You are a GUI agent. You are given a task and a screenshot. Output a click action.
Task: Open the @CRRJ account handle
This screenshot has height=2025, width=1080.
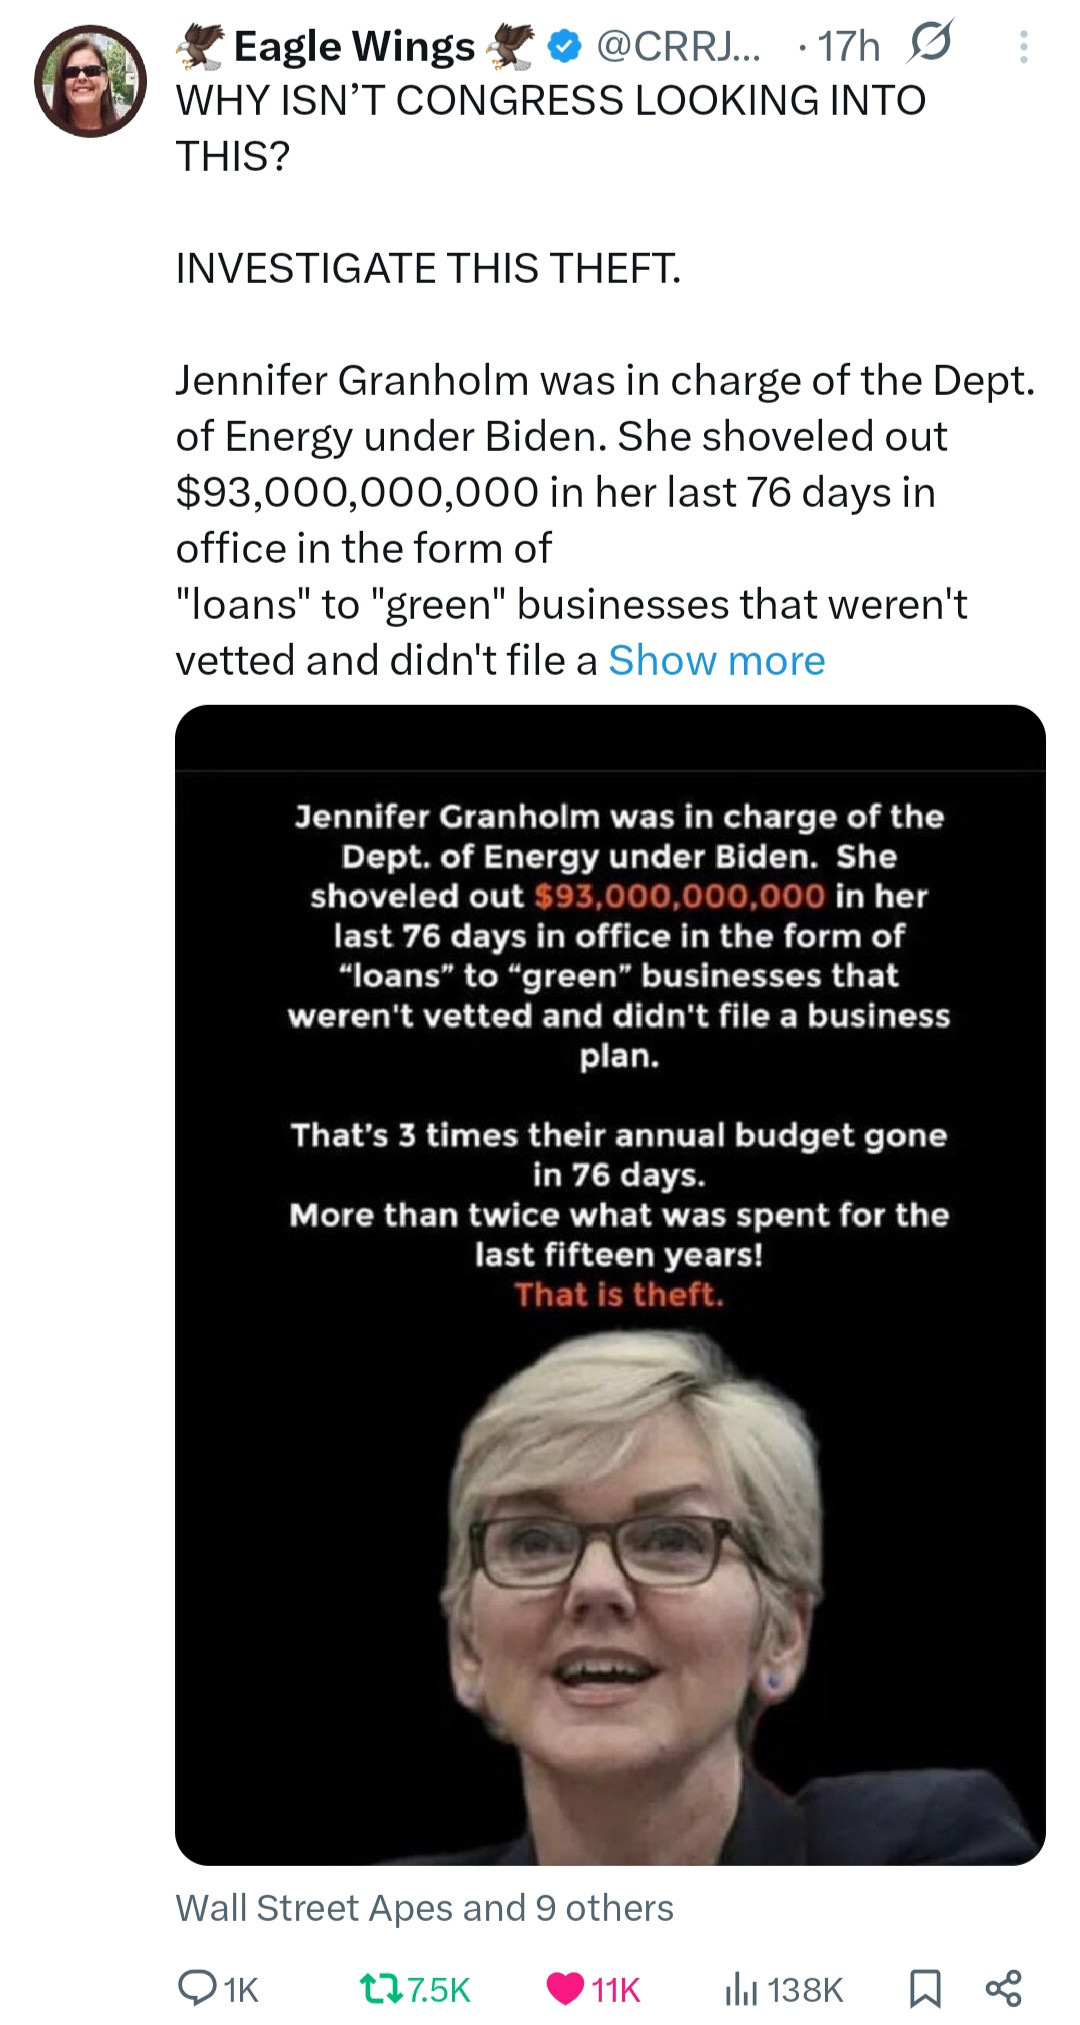point(677,46)
